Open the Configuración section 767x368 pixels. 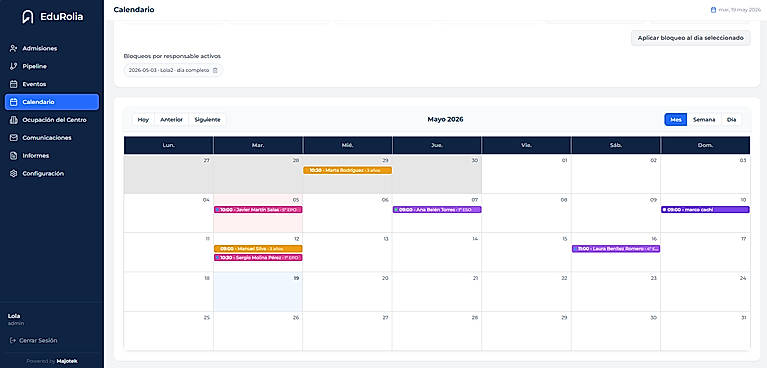point(52,173)
